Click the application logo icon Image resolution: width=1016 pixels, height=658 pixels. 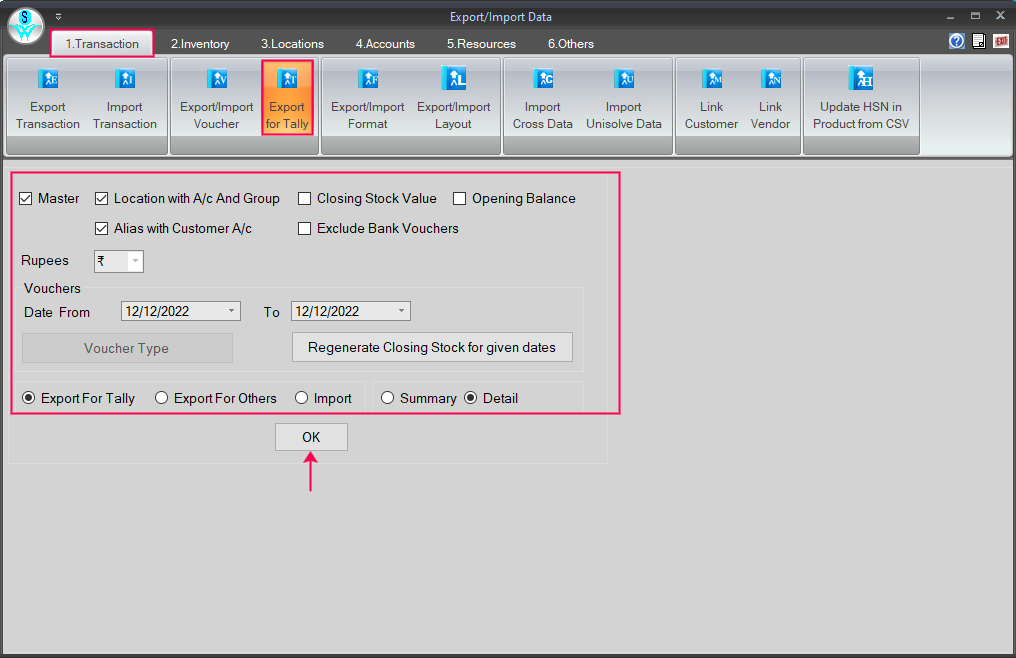(x=25, y=26)
